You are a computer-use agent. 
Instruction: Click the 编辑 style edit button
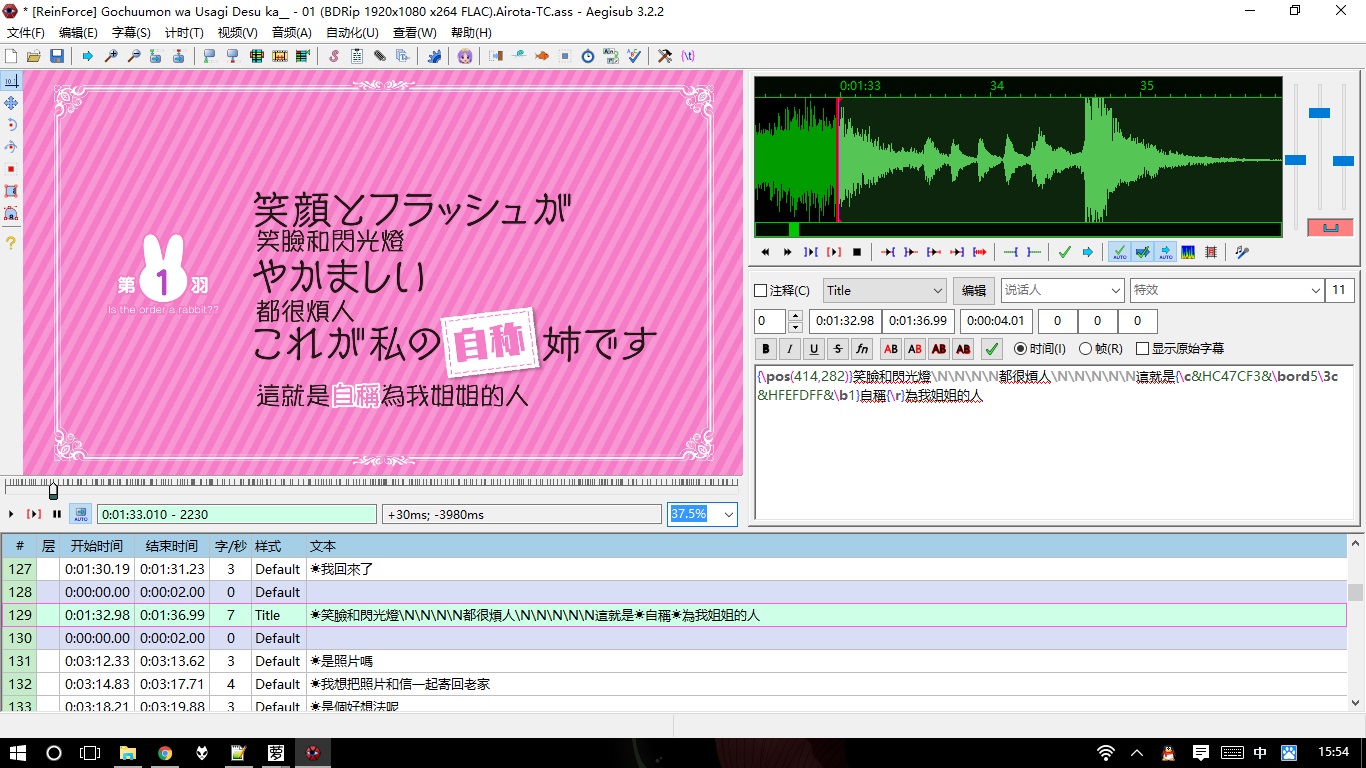pos(974,291)
